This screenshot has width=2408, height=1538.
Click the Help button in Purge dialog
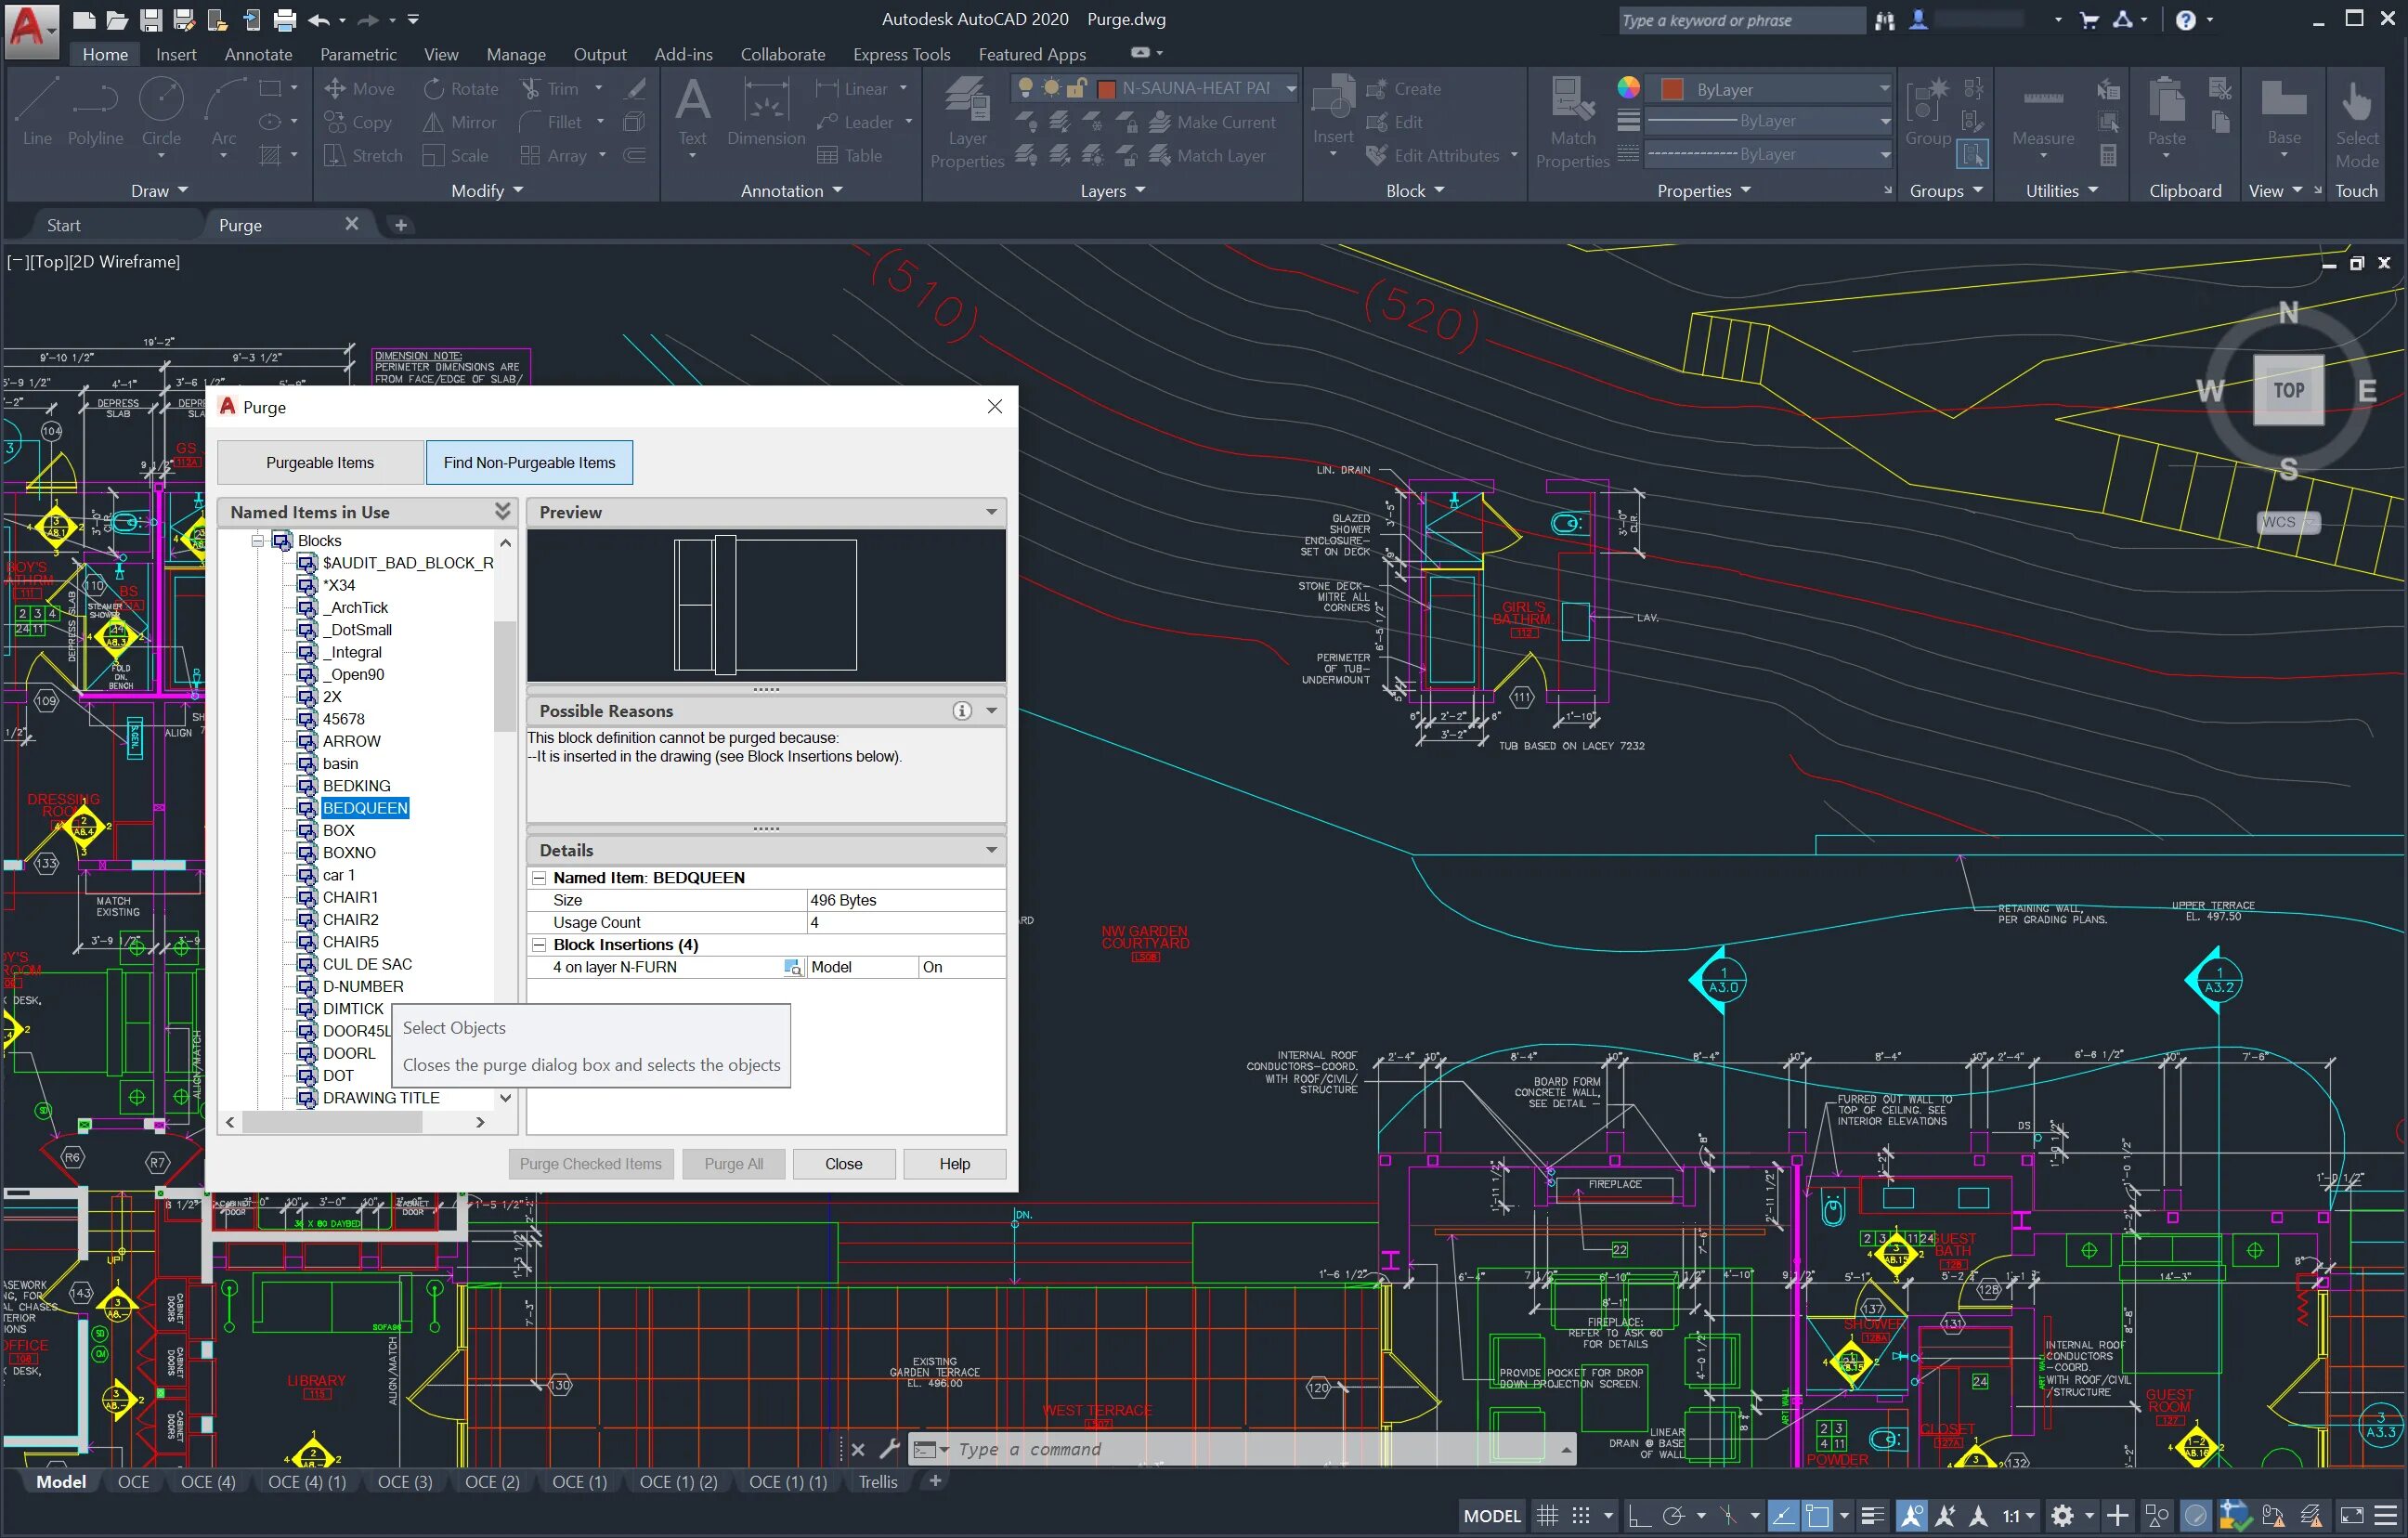click(953, 1164)
